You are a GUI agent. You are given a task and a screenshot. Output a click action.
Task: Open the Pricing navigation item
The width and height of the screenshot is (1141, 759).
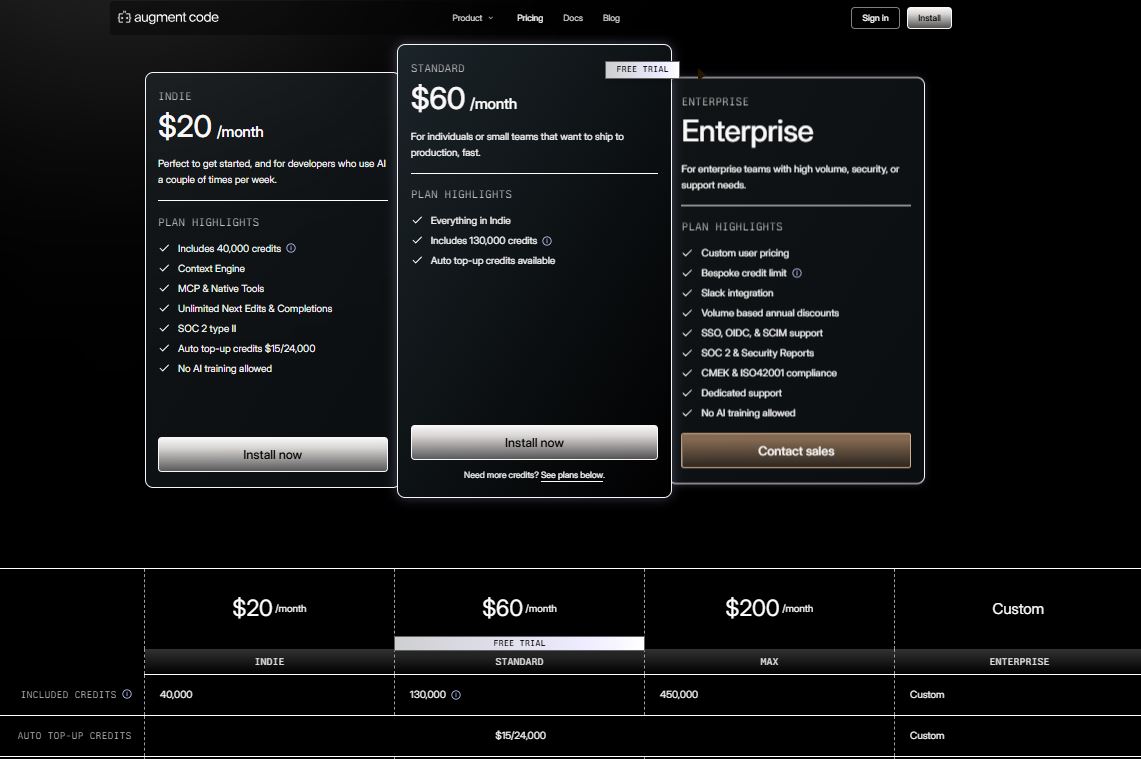pos(529,17)
